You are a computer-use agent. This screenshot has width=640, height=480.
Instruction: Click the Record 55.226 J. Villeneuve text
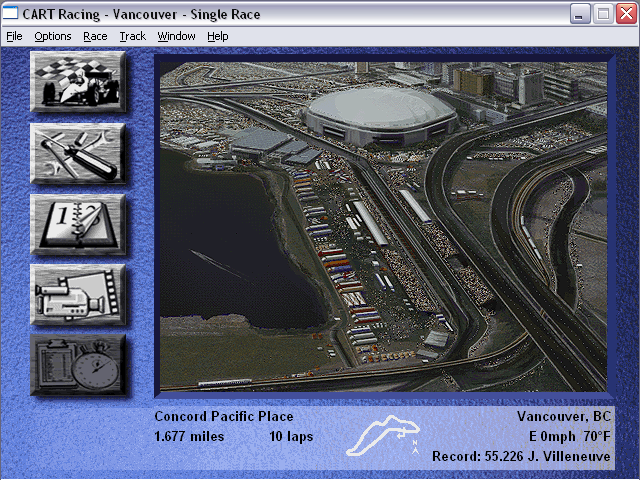point(521,456)
